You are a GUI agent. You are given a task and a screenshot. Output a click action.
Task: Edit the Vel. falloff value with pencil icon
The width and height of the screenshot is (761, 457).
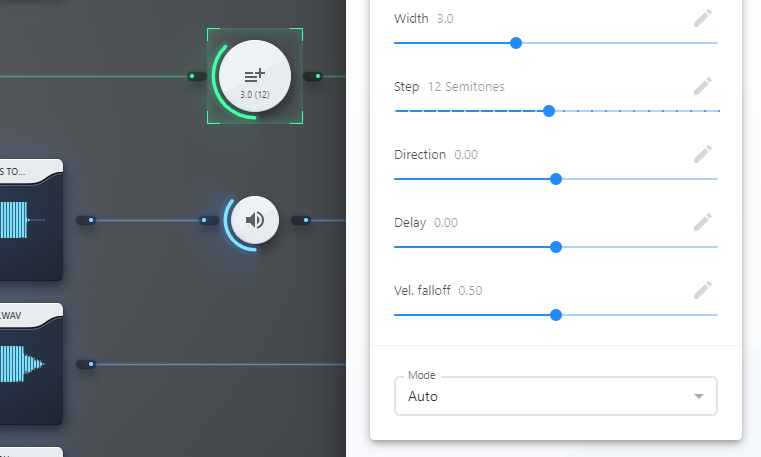[x=702, y=290]
